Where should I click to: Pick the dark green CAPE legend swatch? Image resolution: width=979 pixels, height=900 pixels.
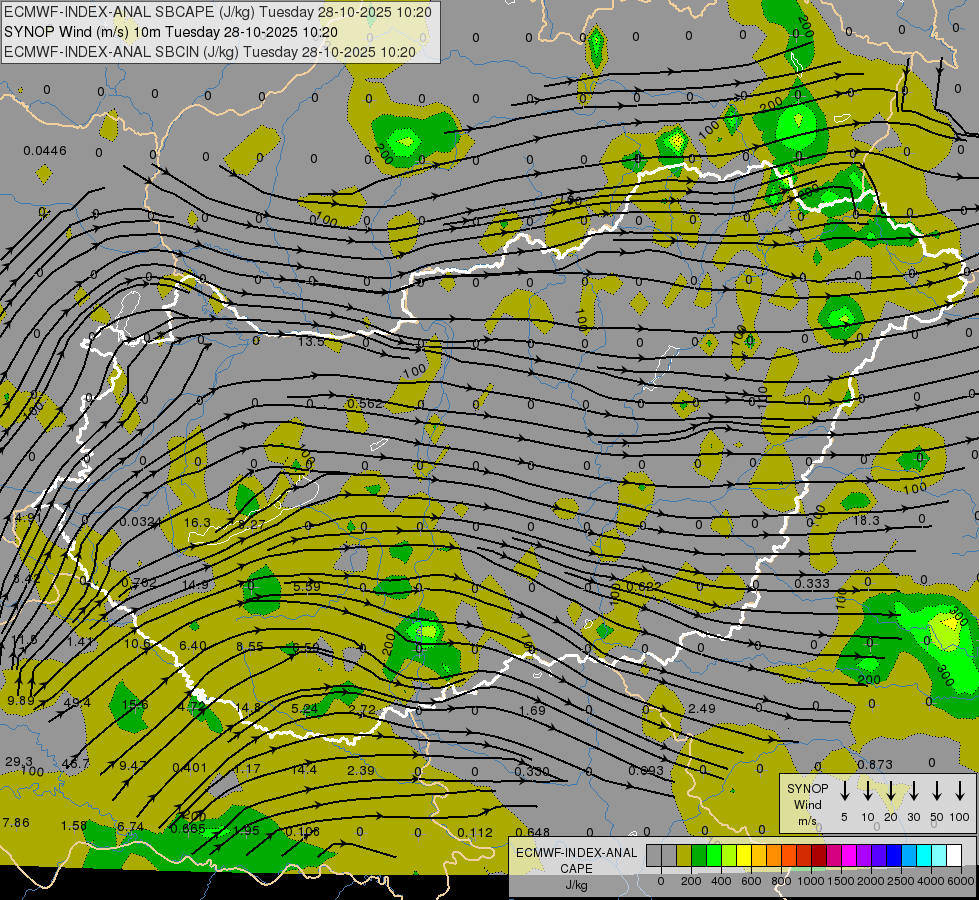tap(699, 856)
